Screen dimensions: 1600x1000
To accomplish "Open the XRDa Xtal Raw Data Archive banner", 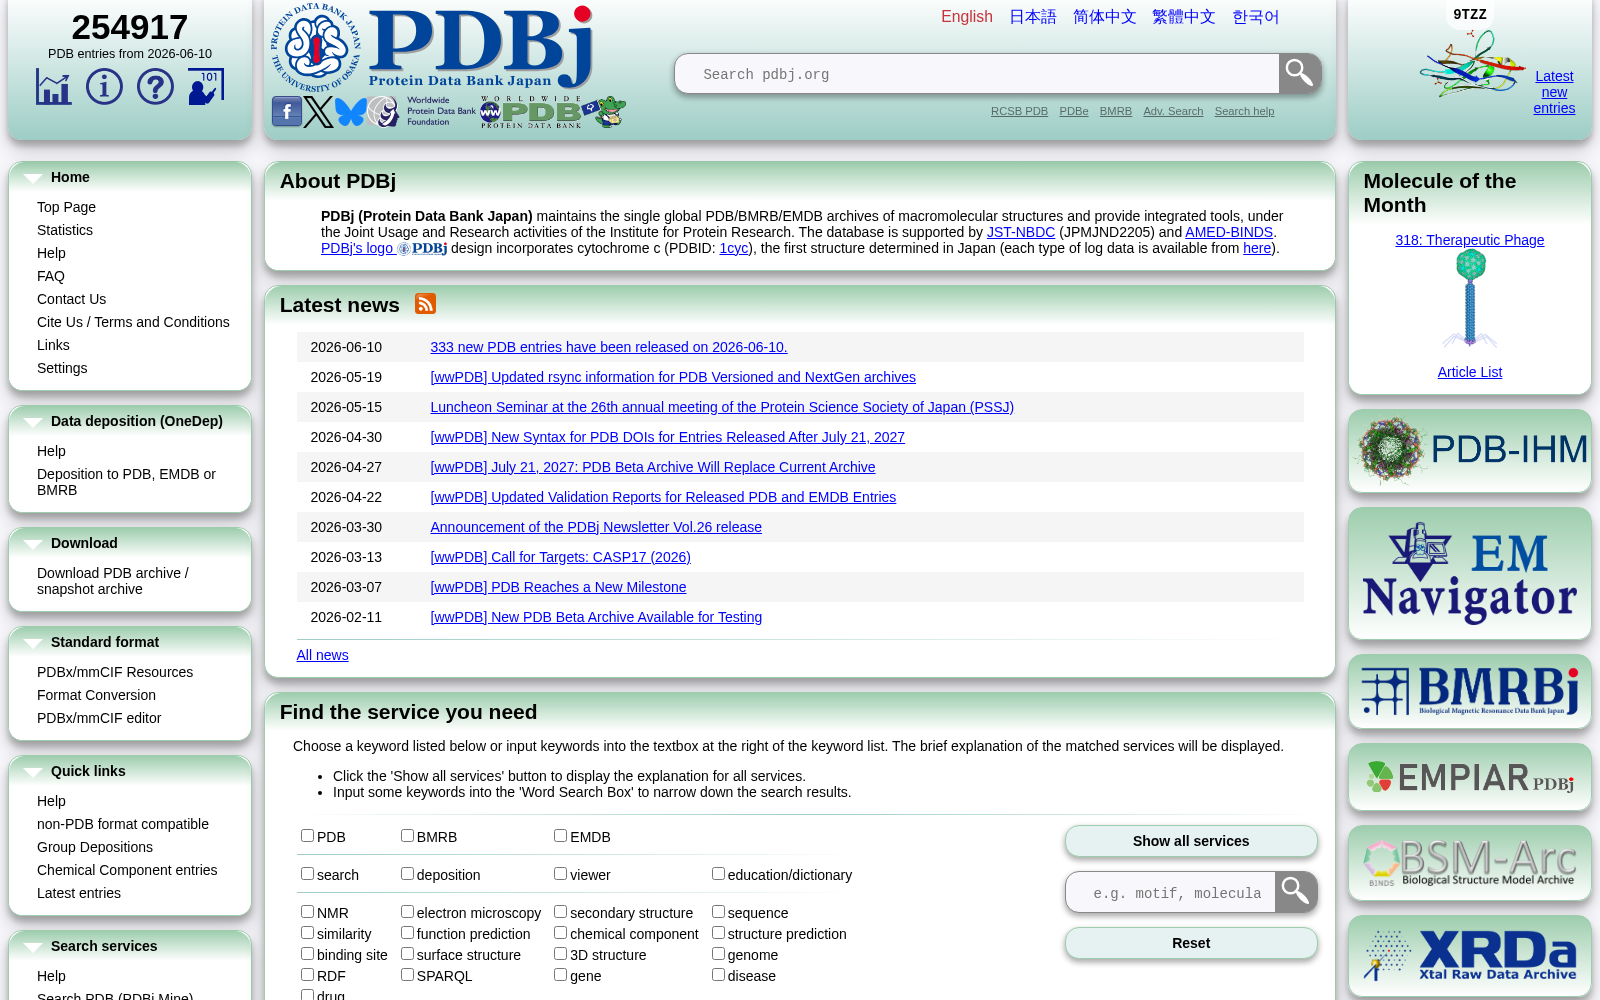I will (1470, 956).
